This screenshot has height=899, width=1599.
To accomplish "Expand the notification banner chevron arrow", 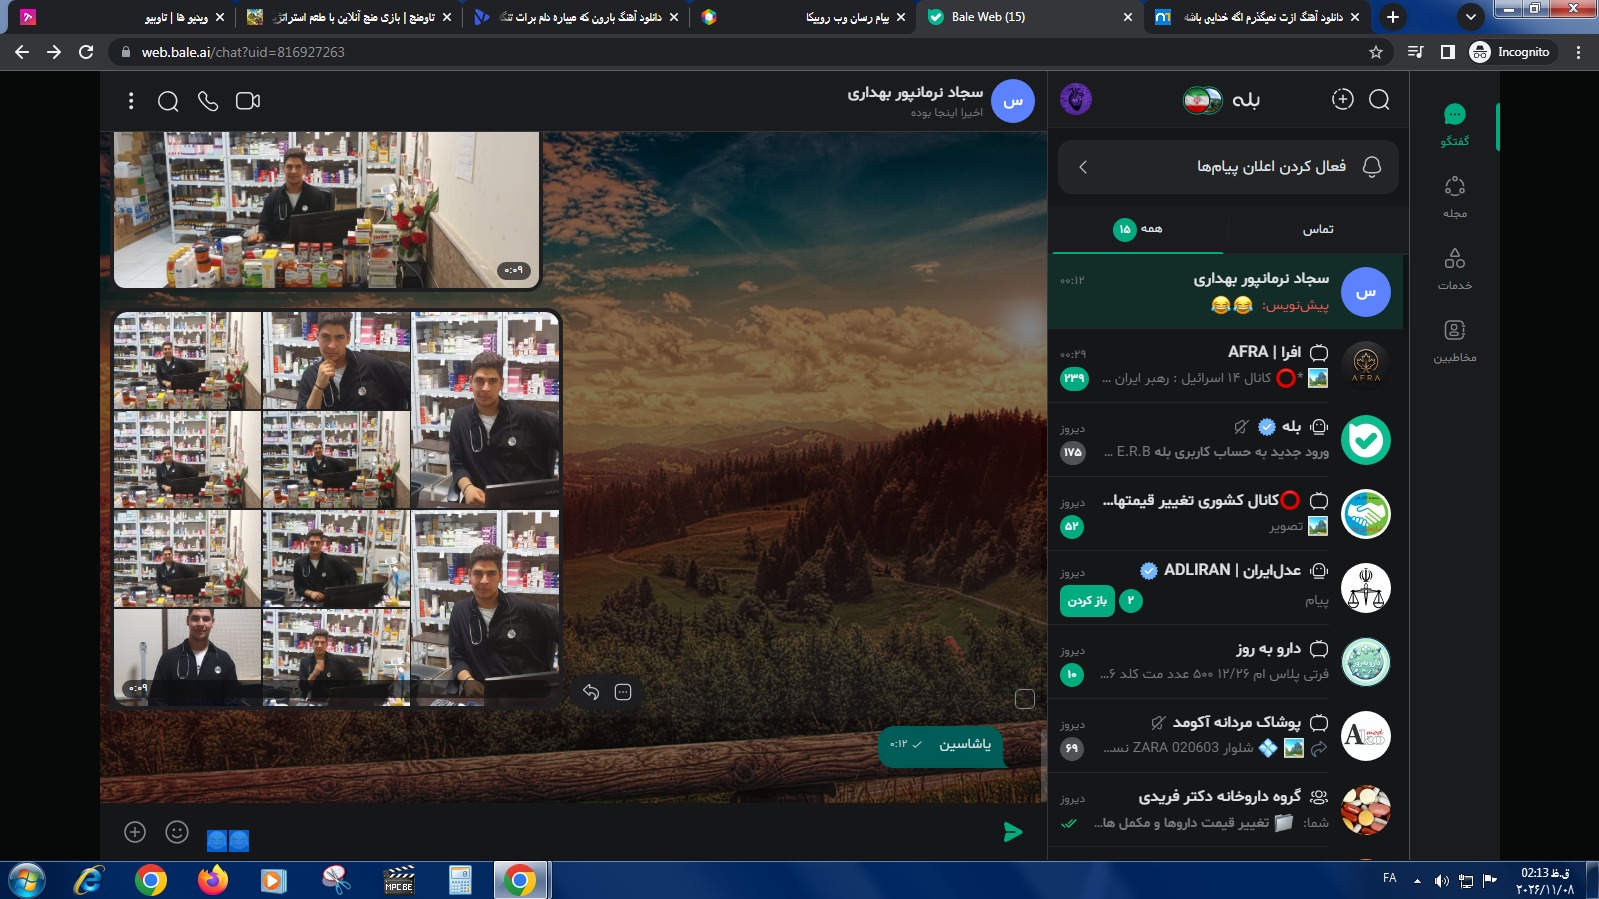I will [1083, 167].
